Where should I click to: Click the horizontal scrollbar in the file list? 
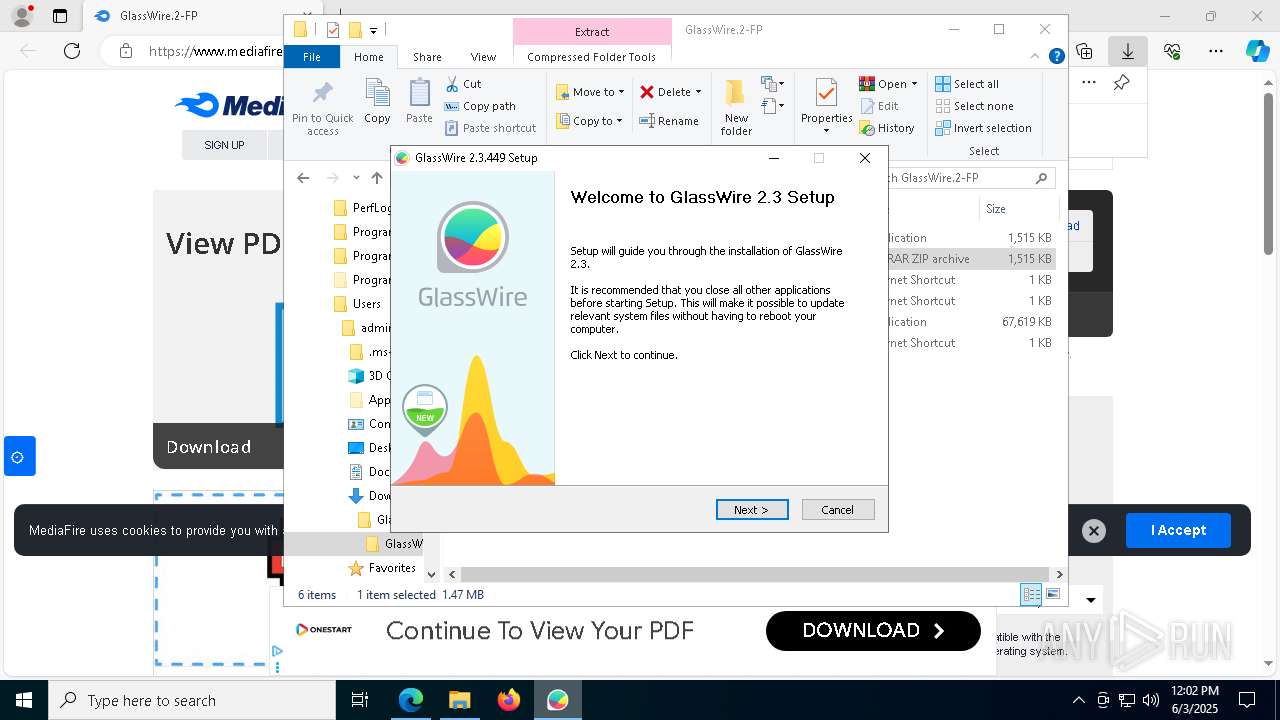click(753, 574)
